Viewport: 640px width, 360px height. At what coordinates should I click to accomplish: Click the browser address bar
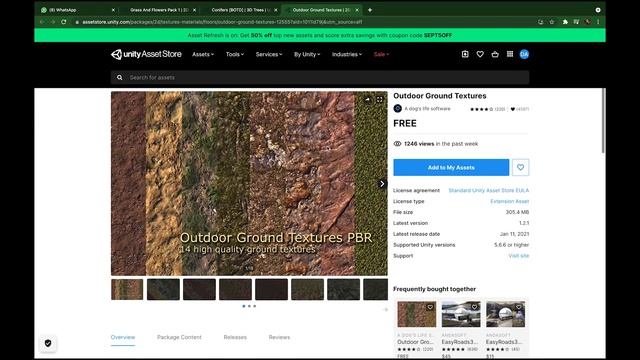[x=302, y=22]
